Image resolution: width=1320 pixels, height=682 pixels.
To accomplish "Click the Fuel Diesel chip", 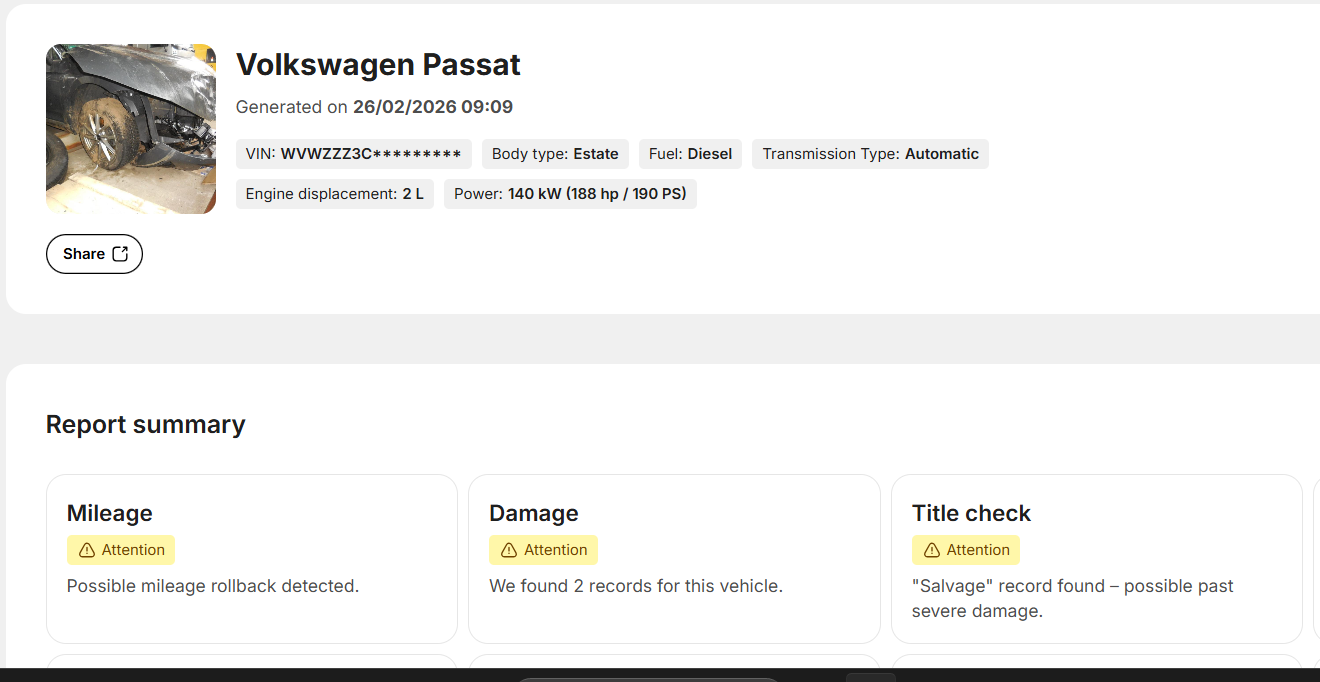I will pyautogui.click(x=690, y=154).
